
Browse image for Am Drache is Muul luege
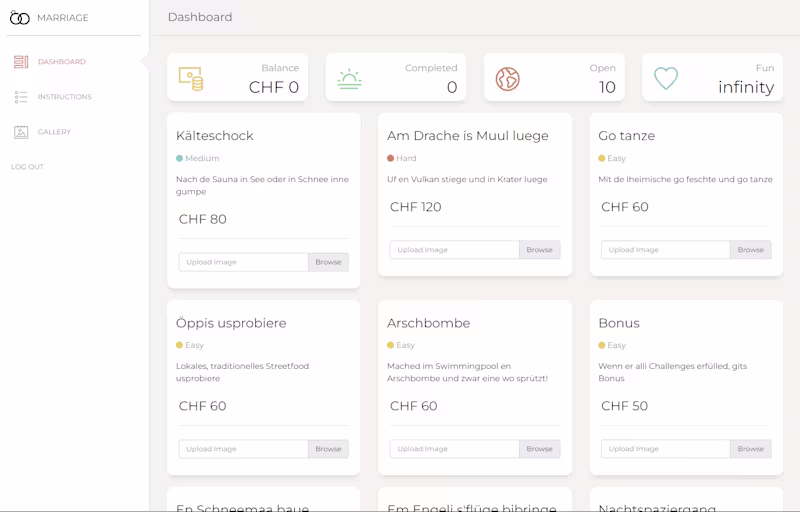click(539, 250)
